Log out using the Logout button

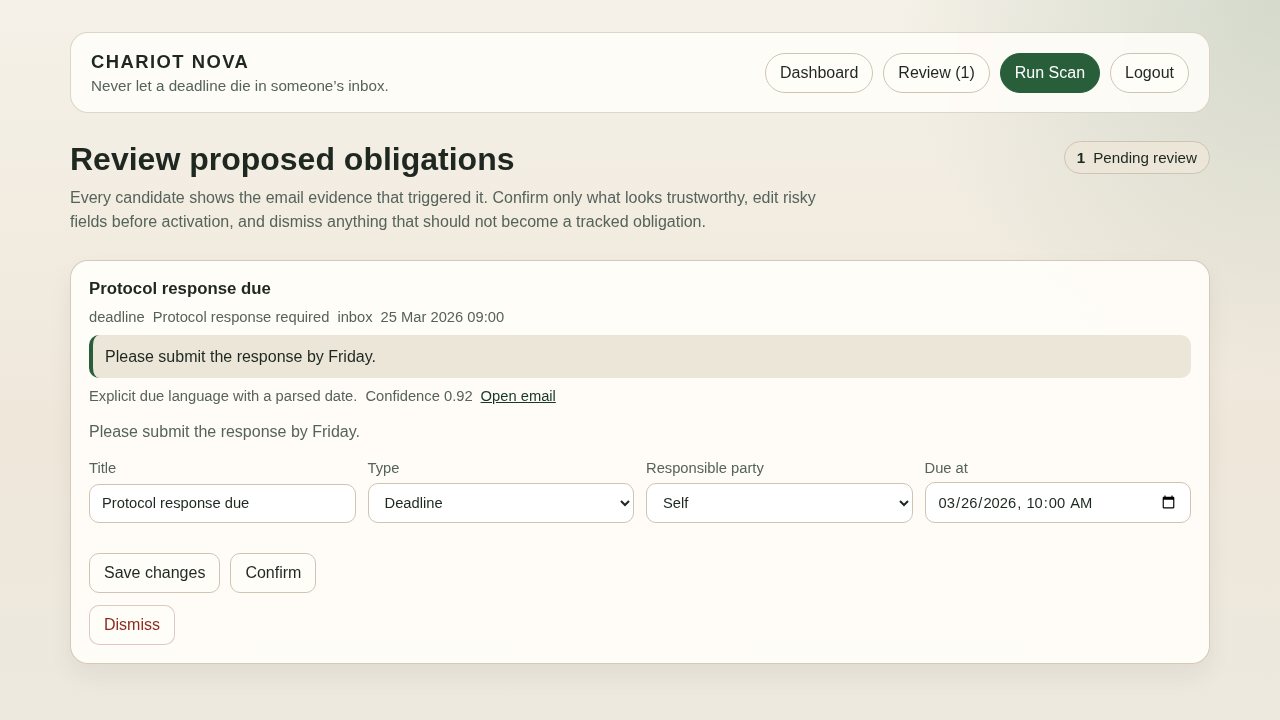[x=1149, y=73]
